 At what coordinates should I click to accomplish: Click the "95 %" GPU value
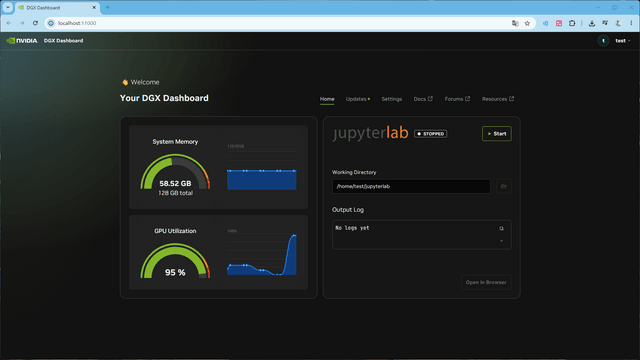pos(175,272)
